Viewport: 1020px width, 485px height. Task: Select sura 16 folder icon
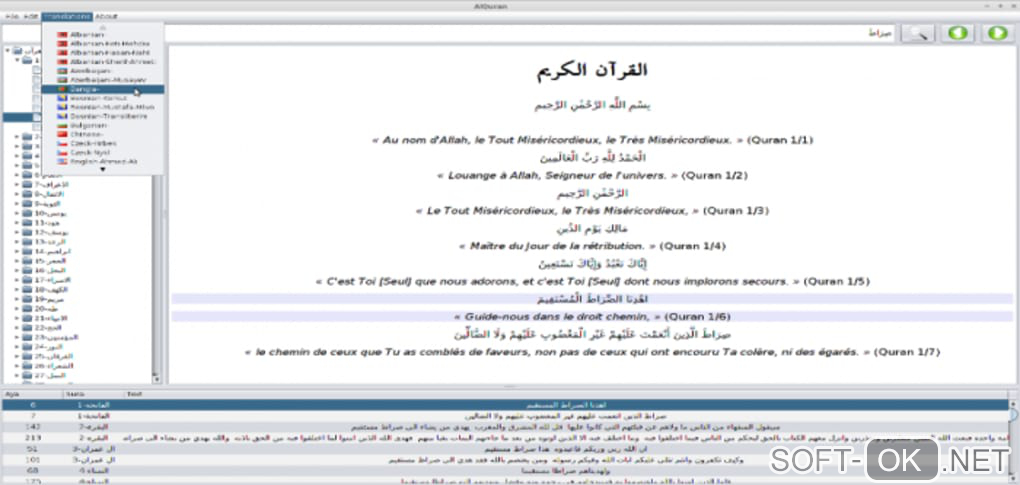click(x=27, y=270)
